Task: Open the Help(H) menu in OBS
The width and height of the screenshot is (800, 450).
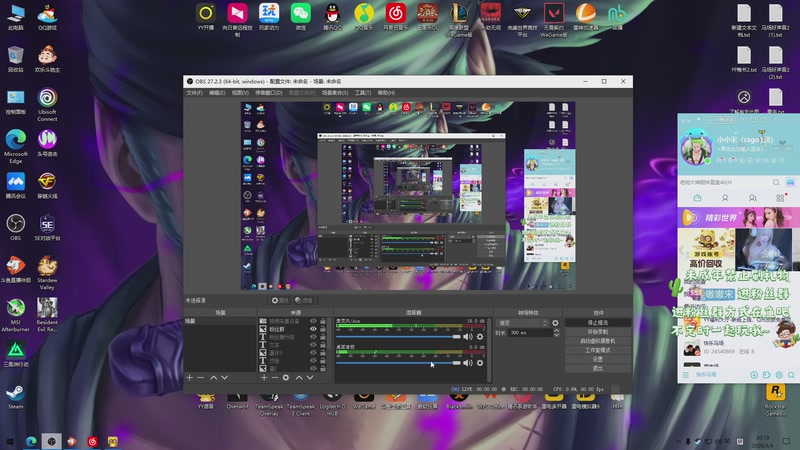Action: point(386,93)
